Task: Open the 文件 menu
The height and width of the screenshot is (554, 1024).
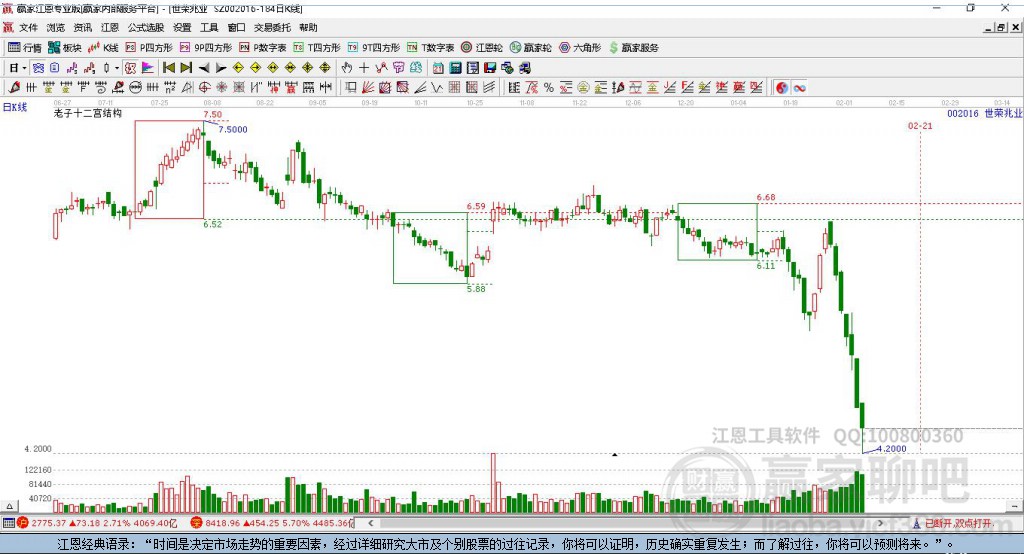Action: (28, 27)
